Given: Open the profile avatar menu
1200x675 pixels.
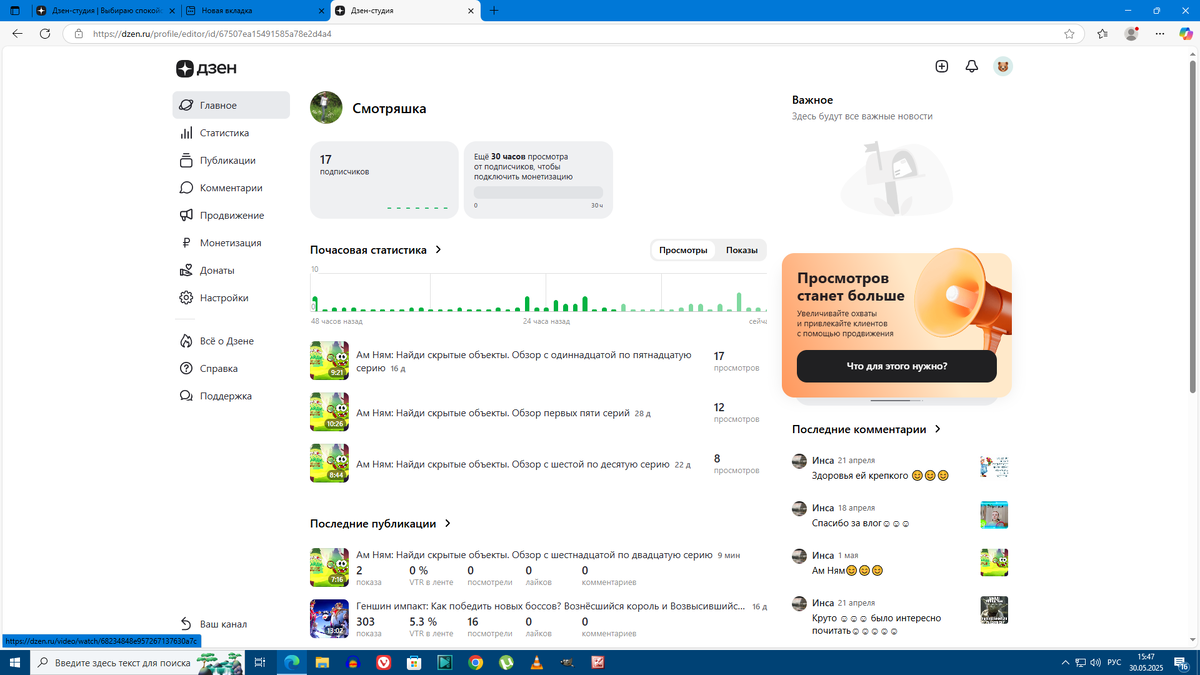Looking at the screenshot, I should click(1003, 66).
